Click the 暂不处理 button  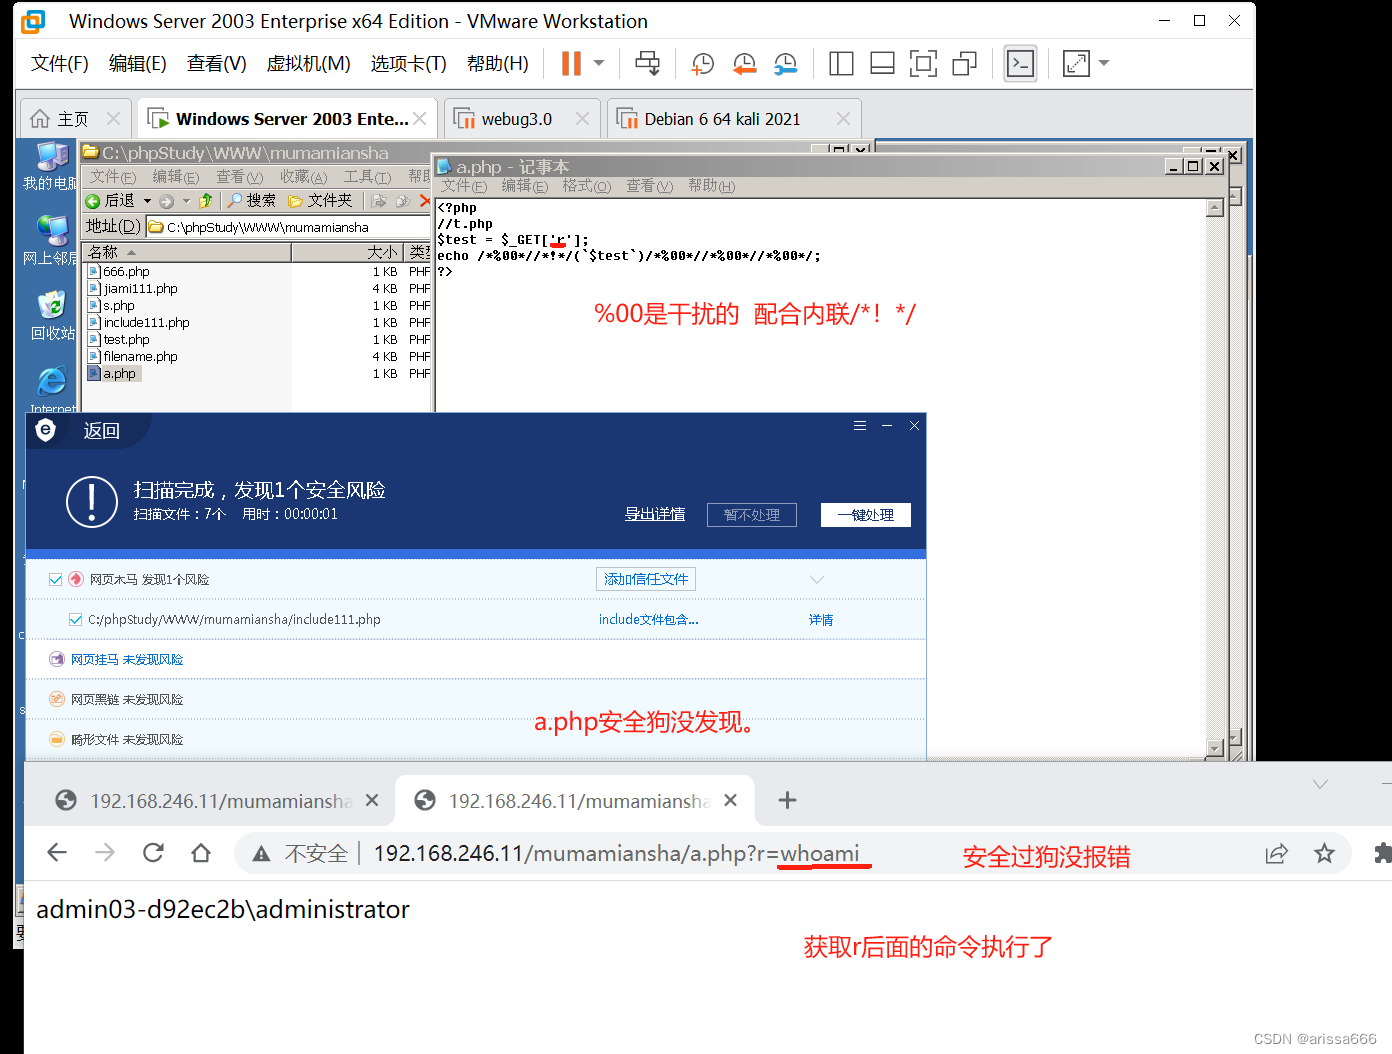pyautogui.click(x=752, y=515)
